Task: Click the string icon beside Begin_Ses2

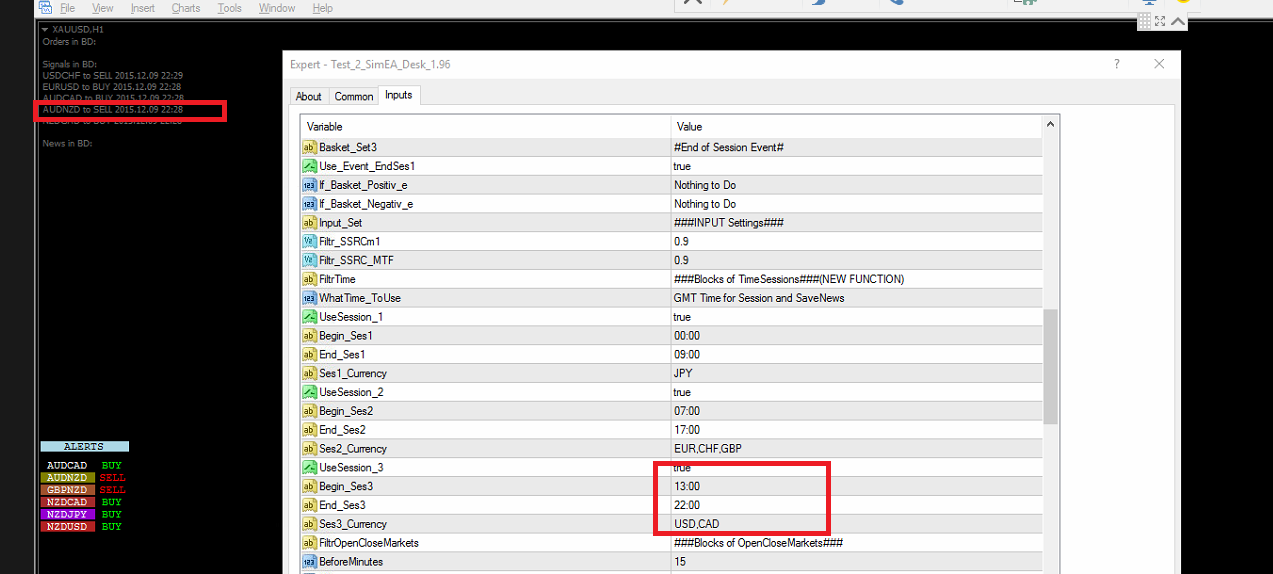Action: coord(309,411)
